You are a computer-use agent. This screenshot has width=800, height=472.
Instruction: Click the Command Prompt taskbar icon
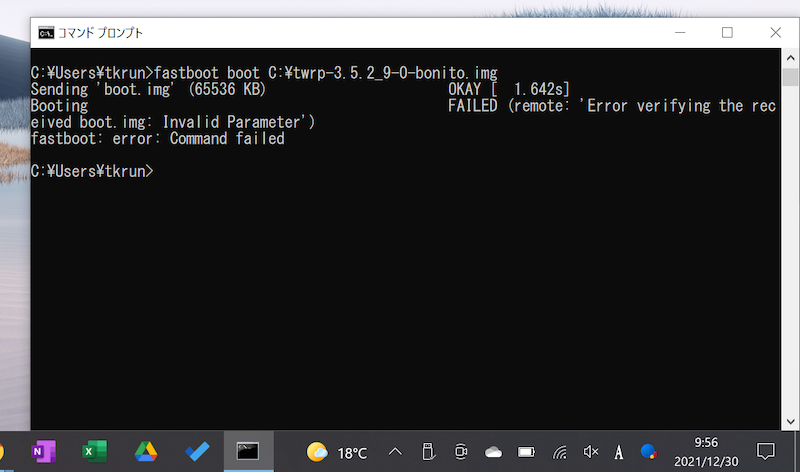248,452
